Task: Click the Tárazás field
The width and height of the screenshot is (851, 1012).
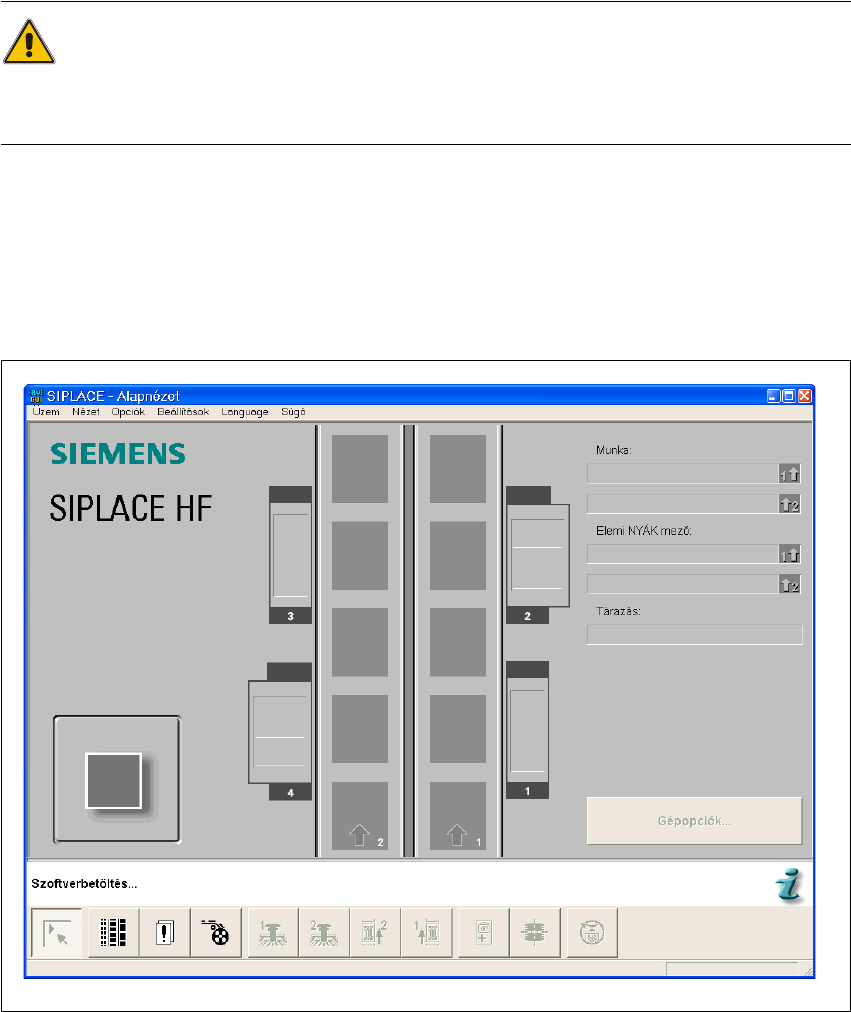Action: [695, 634]
